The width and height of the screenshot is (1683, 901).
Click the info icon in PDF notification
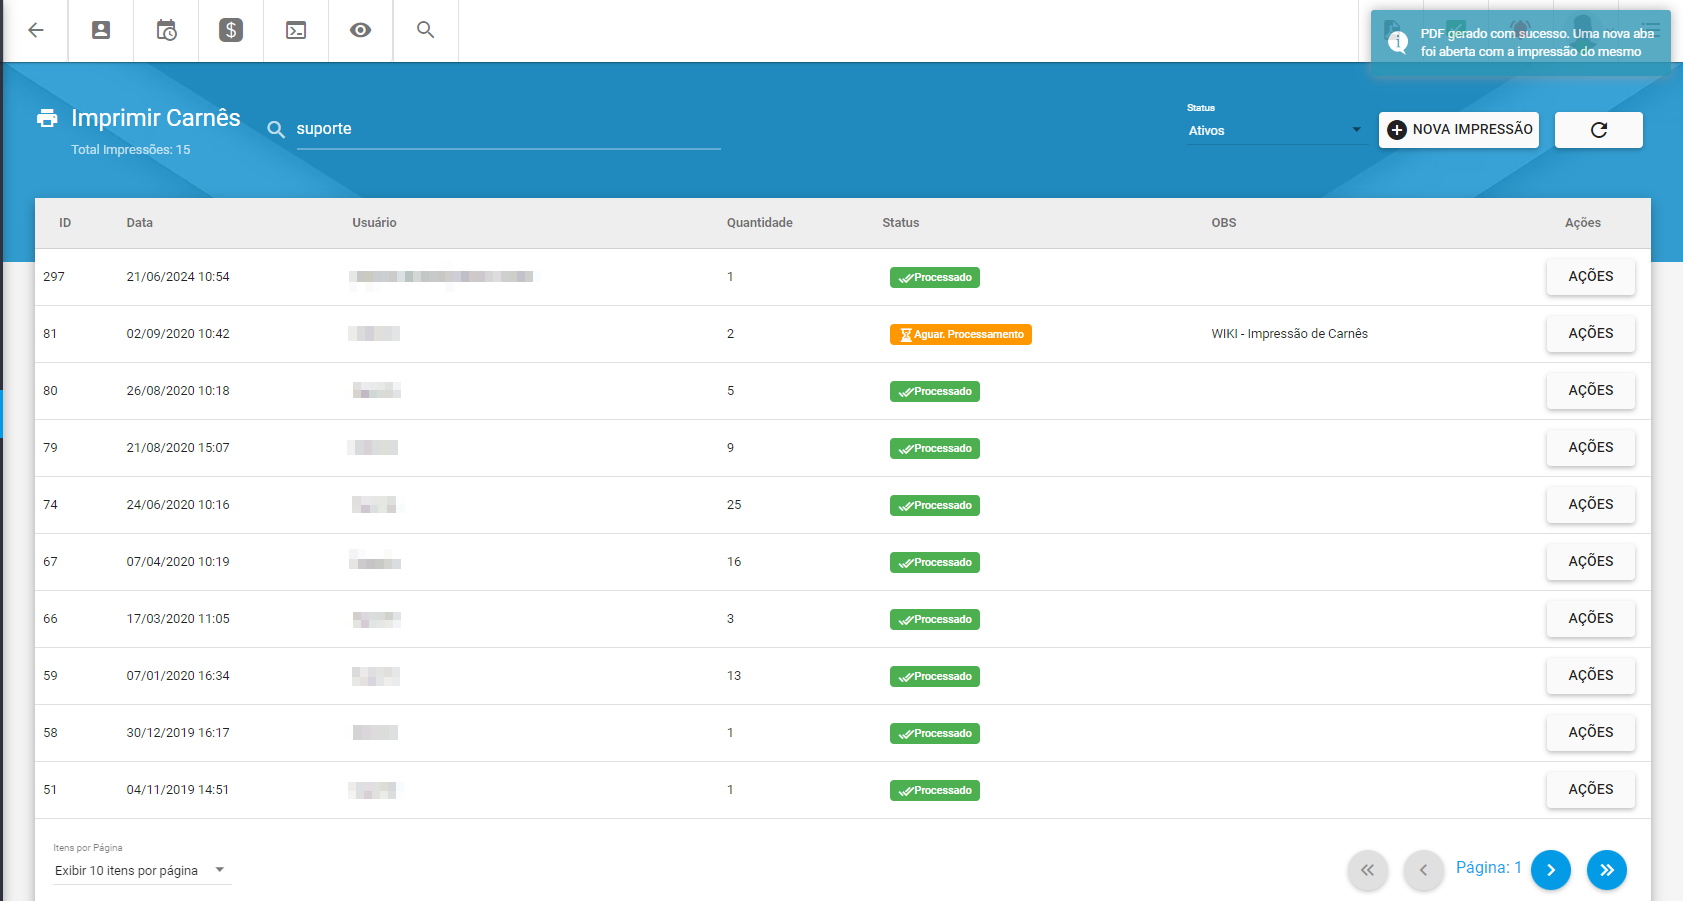[x=1398, y=42]
